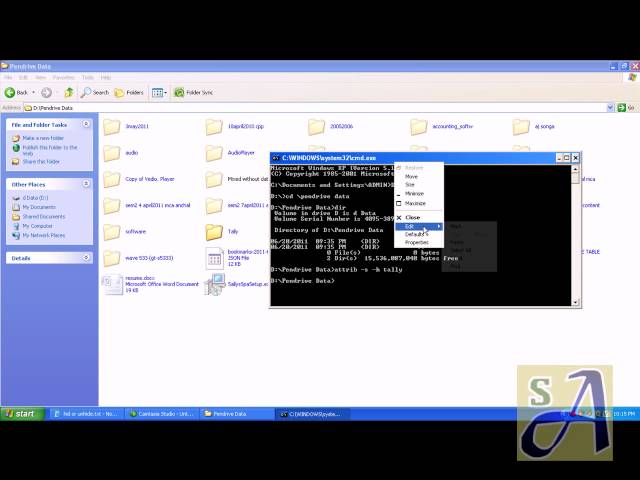Select the Mixed without dat folder
The width and height of the screenshot is (640, 480).
pos(237,179)
